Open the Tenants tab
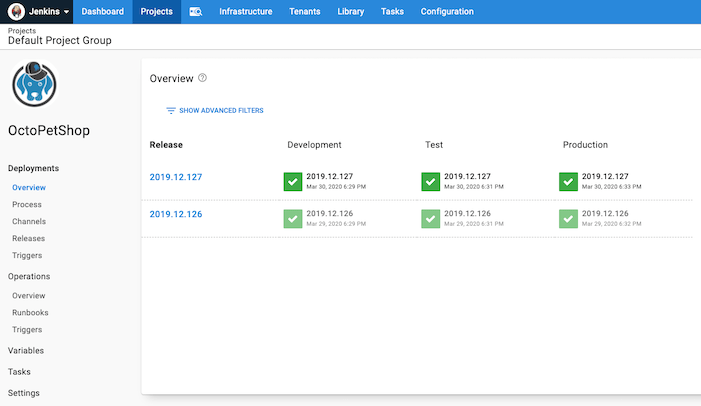Screen dimensions: 701x406 coord(304,12)
